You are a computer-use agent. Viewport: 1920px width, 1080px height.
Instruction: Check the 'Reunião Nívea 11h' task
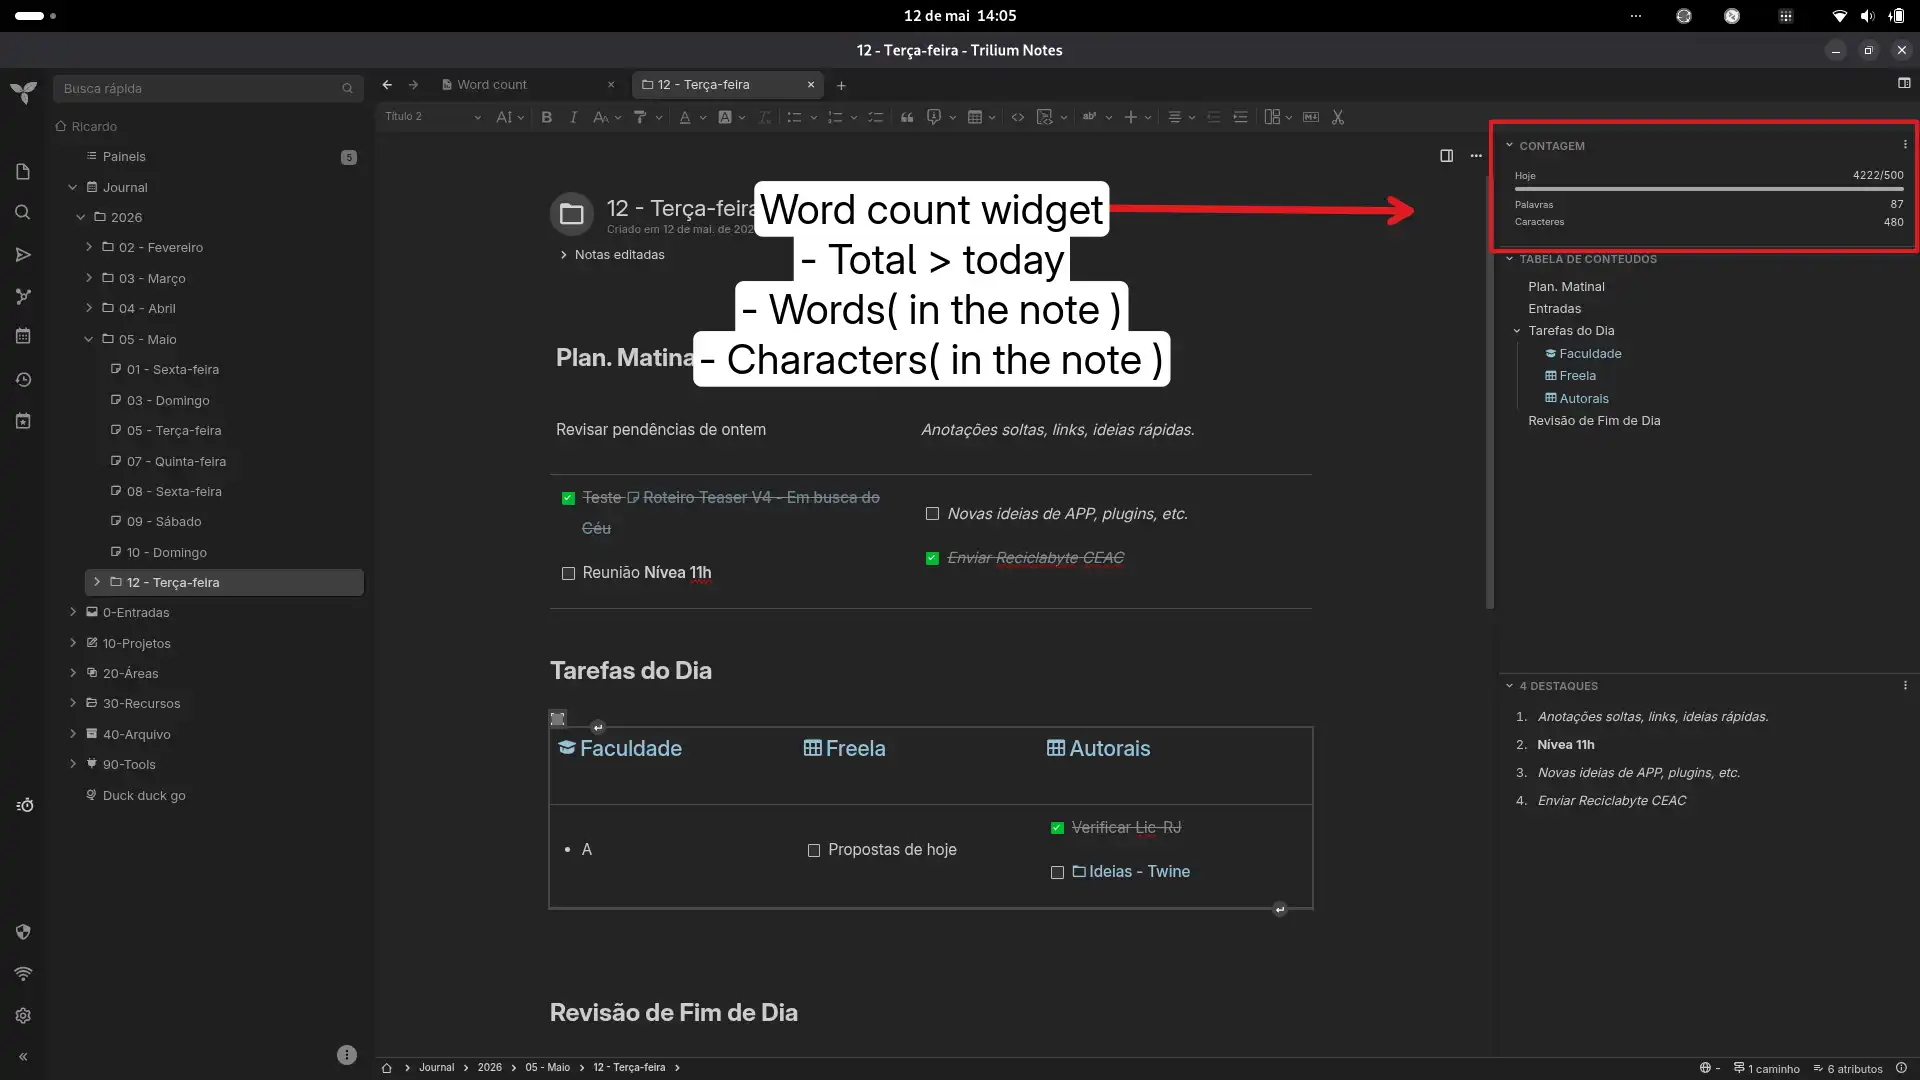(x=568, y=574)
